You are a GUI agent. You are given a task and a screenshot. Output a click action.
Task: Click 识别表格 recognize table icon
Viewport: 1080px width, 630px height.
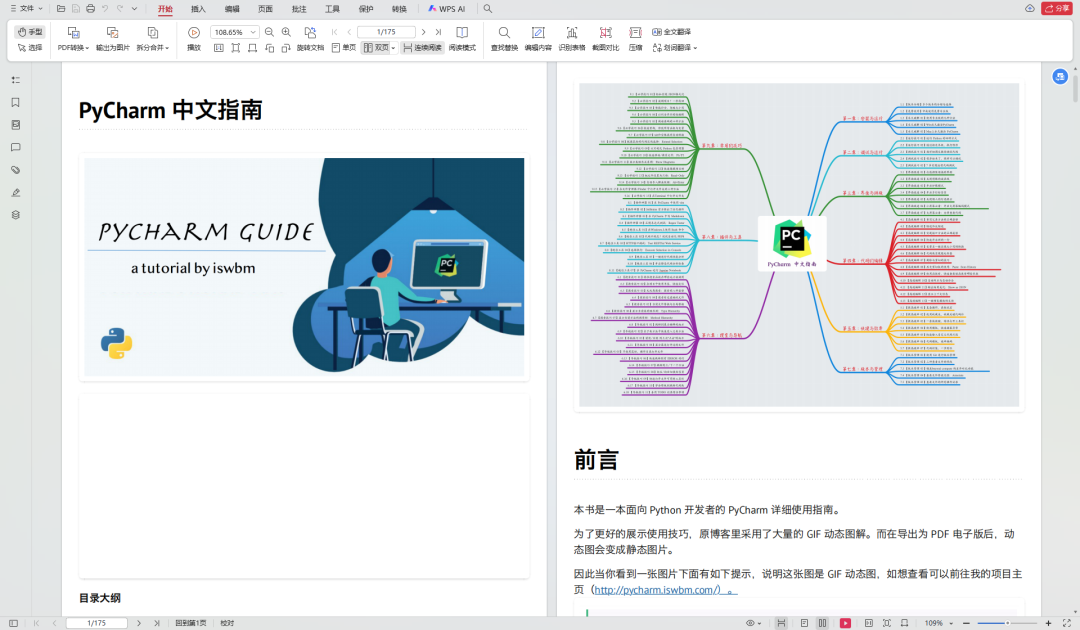(572, 32)
